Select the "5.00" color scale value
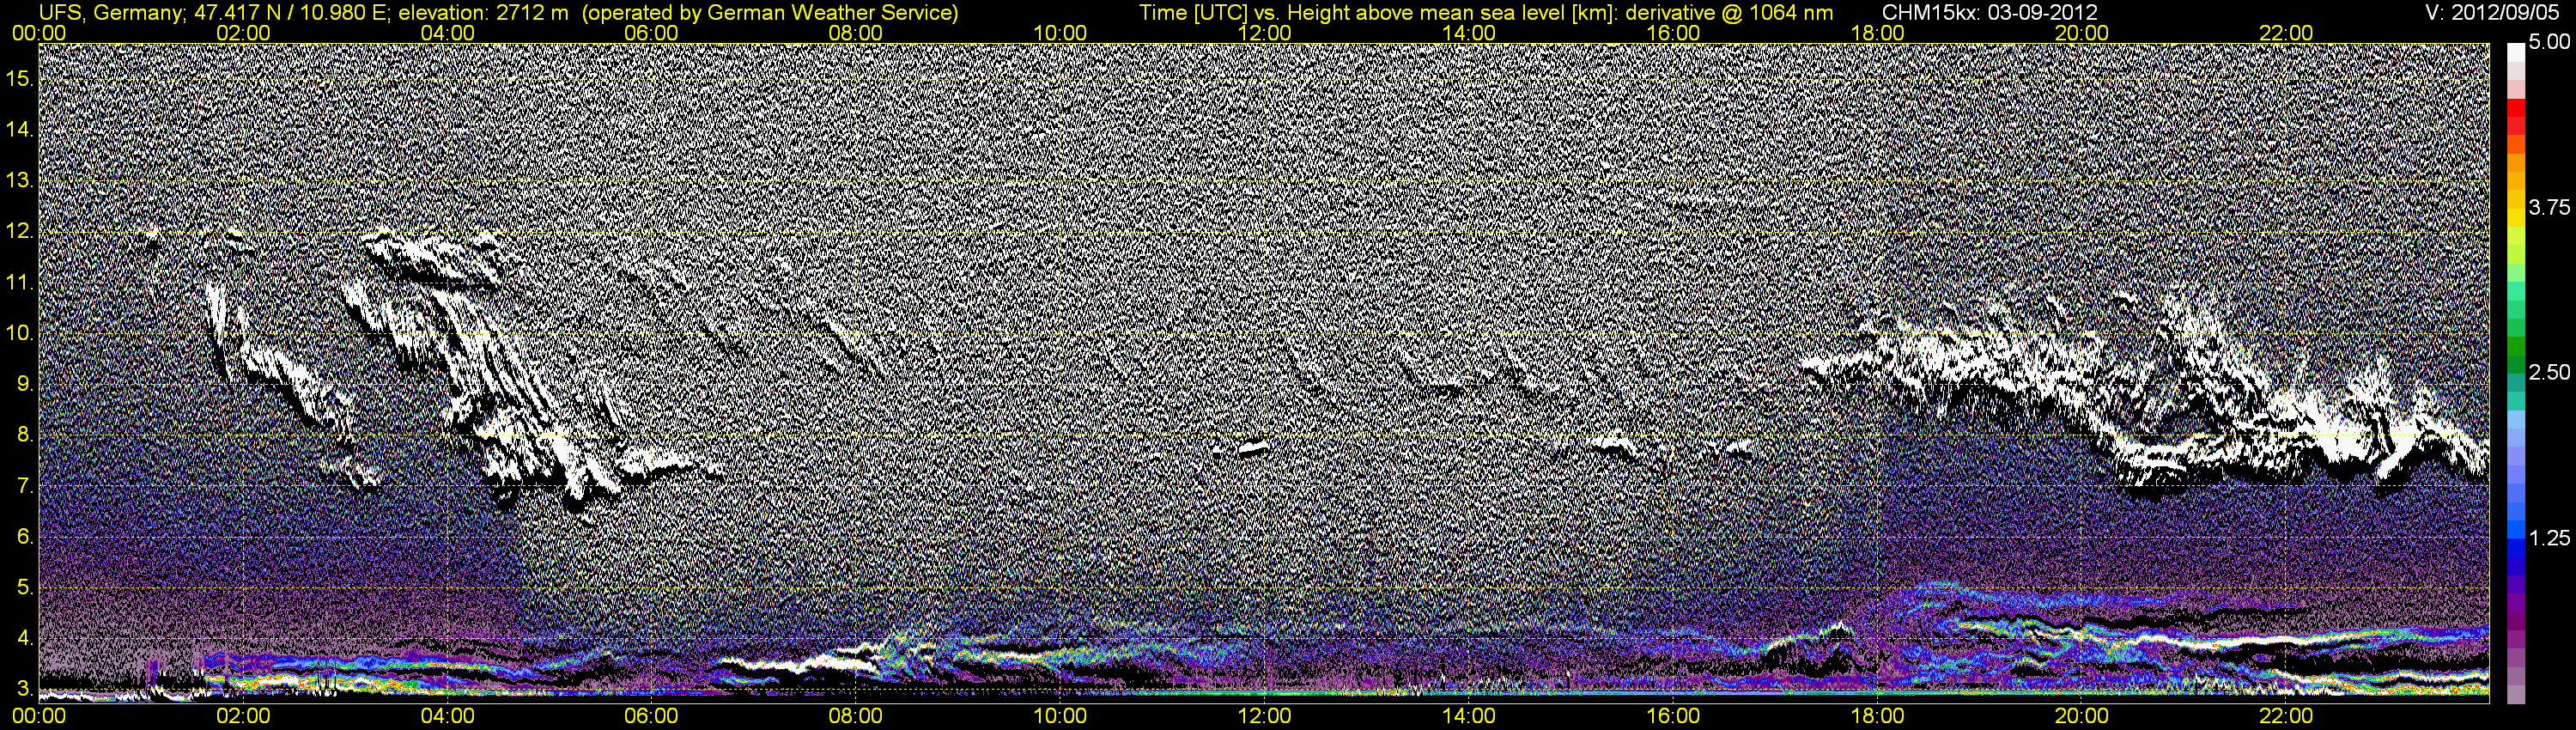2576x730 pixels. 2549,42
